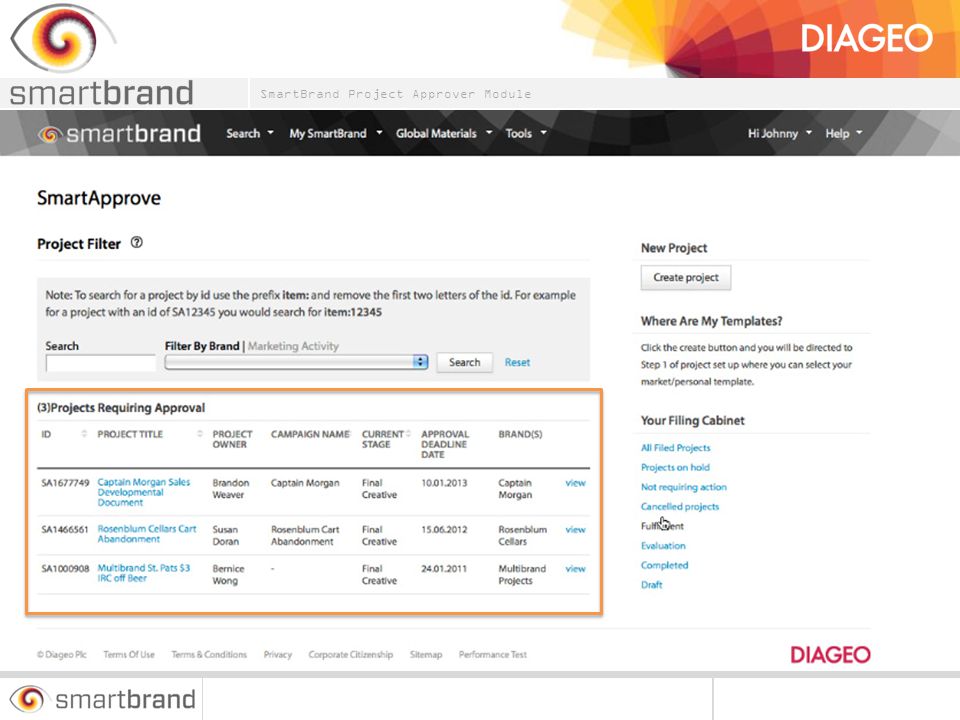The image size is (960, 720).
Task: Open the Draft filing cabinet link
Action: pos(651,585)
